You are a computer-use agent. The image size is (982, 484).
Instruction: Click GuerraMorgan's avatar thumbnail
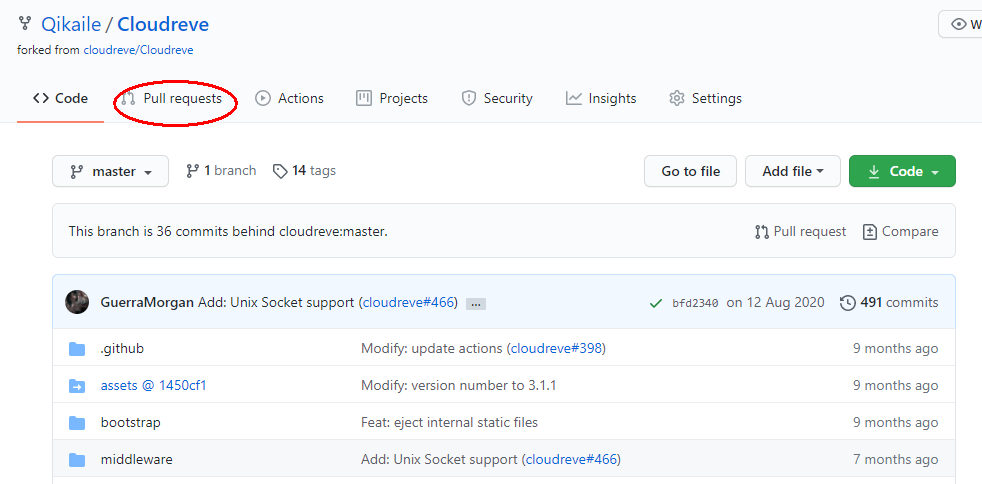point(77,302)
